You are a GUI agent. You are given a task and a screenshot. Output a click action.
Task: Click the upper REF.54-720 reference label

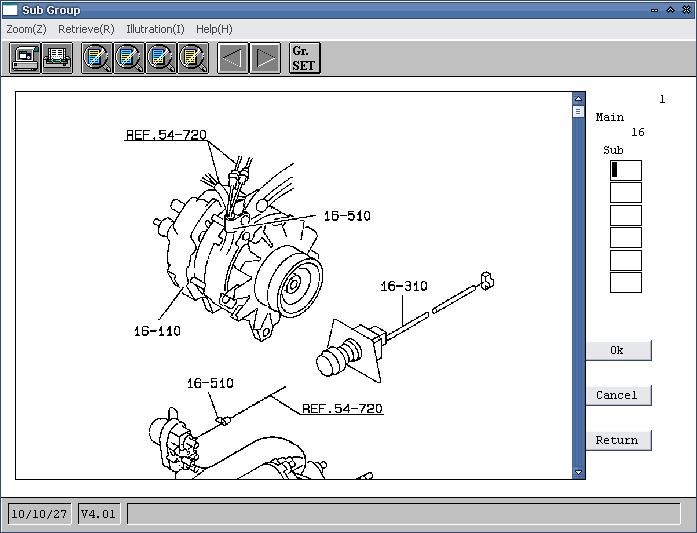tap(166, 135)
